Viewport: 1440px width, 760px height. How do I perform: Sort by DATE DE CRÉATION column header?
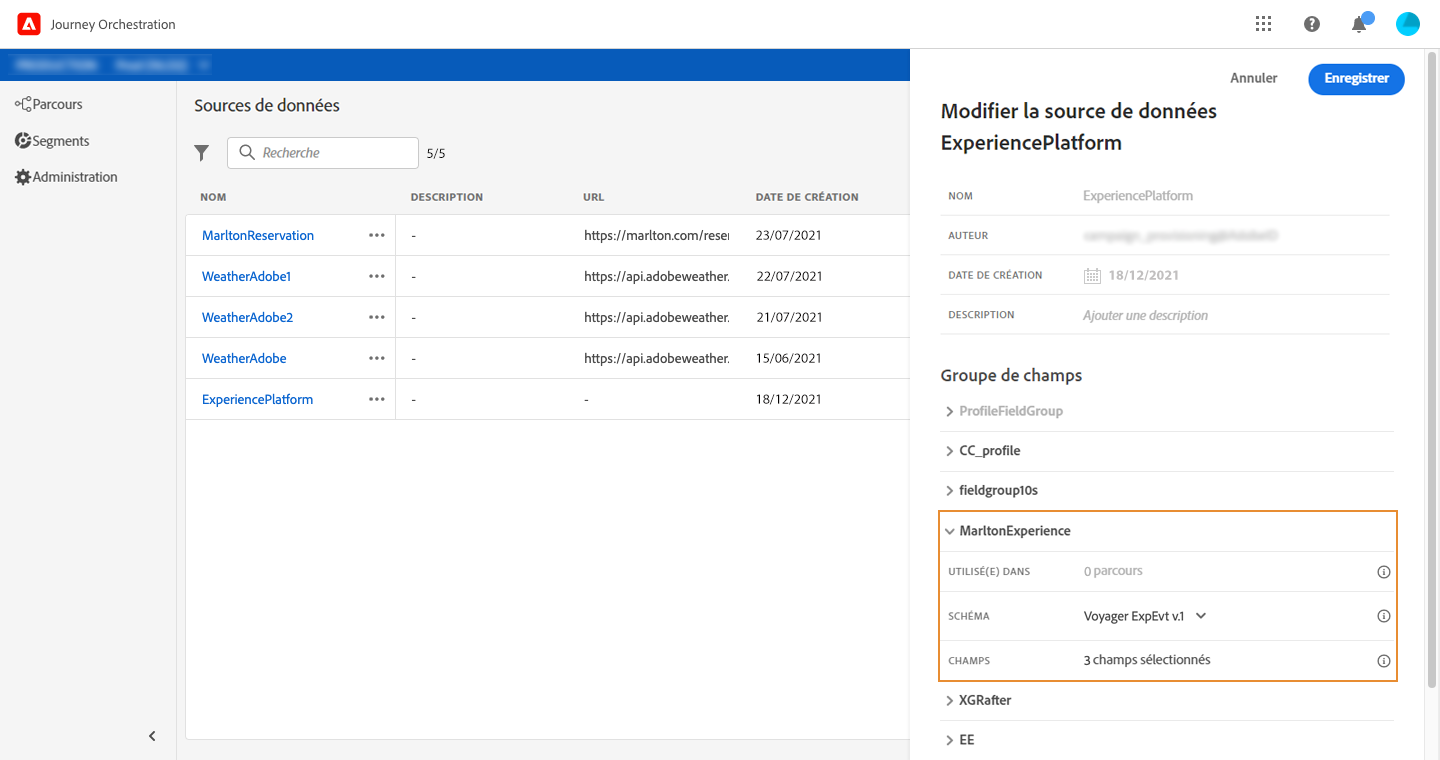(807, 197)
